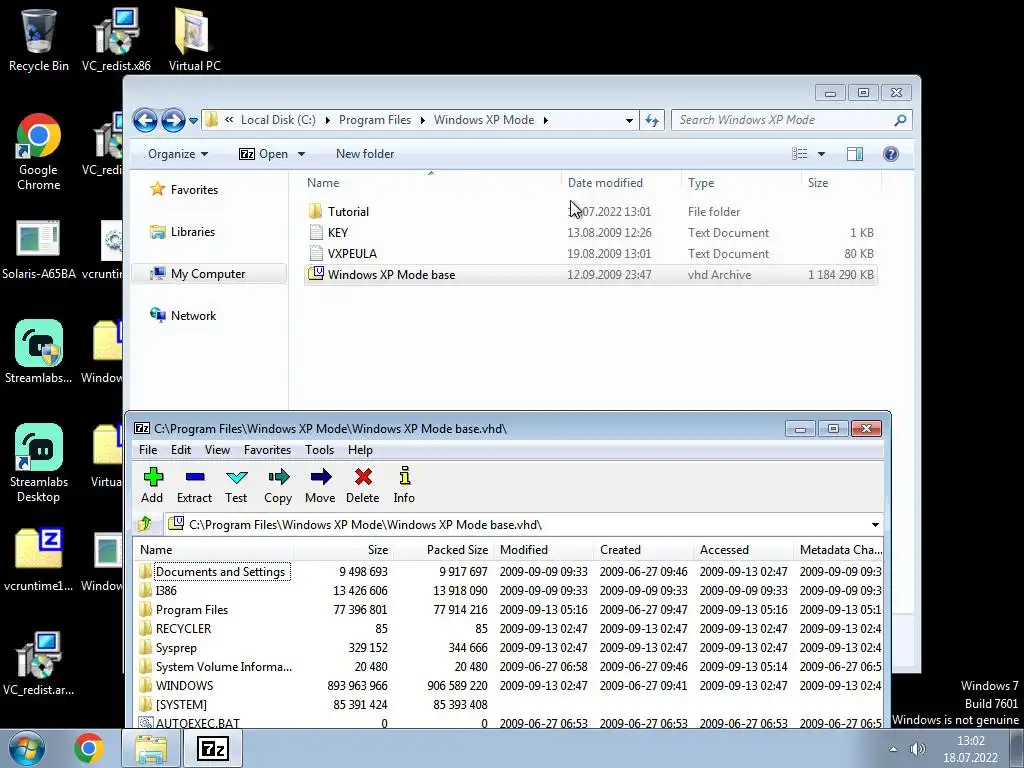The image size is (1024, 768).
Task: Select Favorites in Explorer navigation pane
Action: pyautogui.click(x=184, y=189)
